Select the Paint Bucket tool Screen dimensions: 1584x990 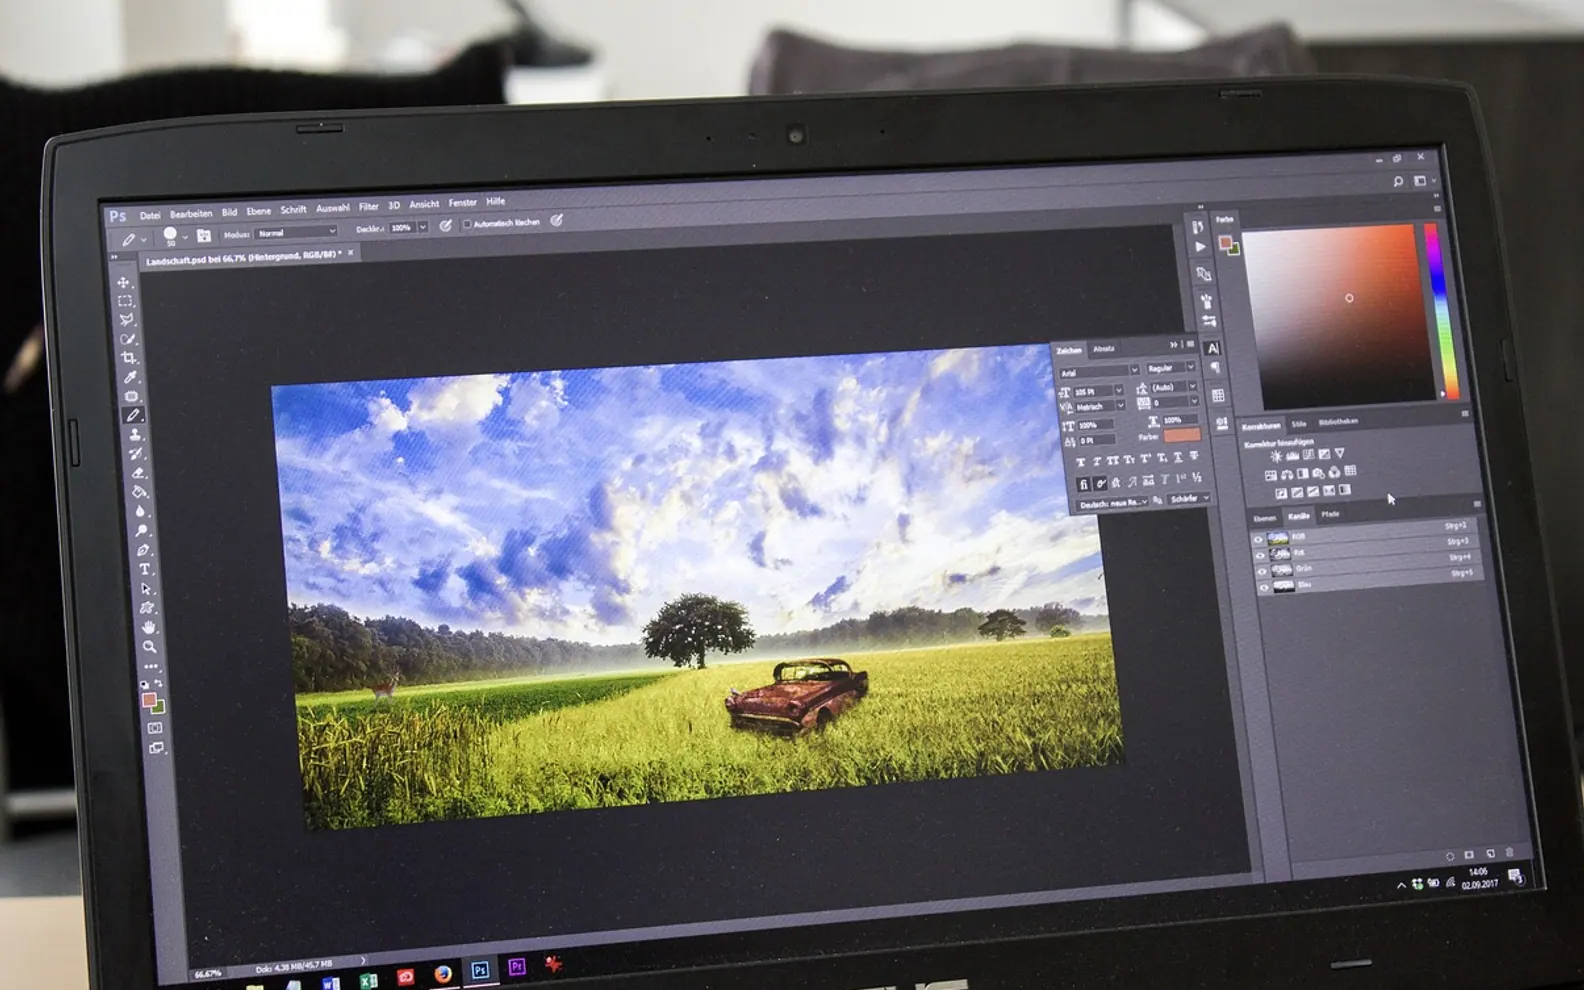[x=139, y=492]
